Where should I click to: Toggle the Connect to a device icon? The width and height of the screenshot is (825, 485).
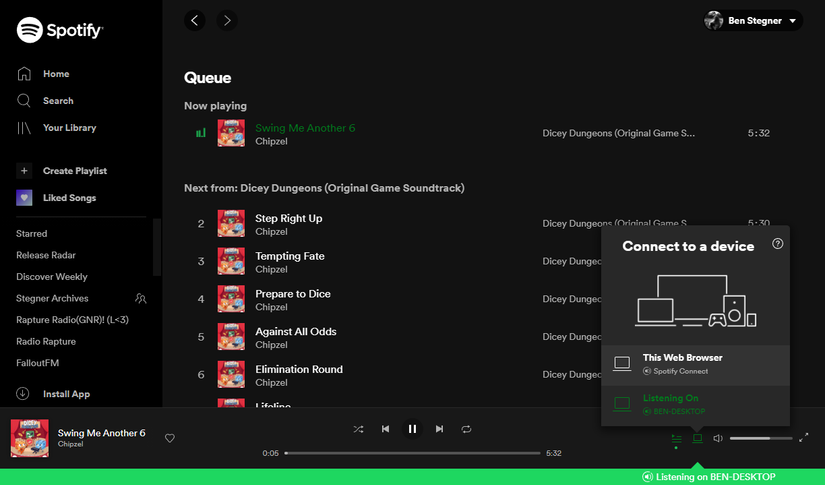pyautogui.click(x=697, y=438)
